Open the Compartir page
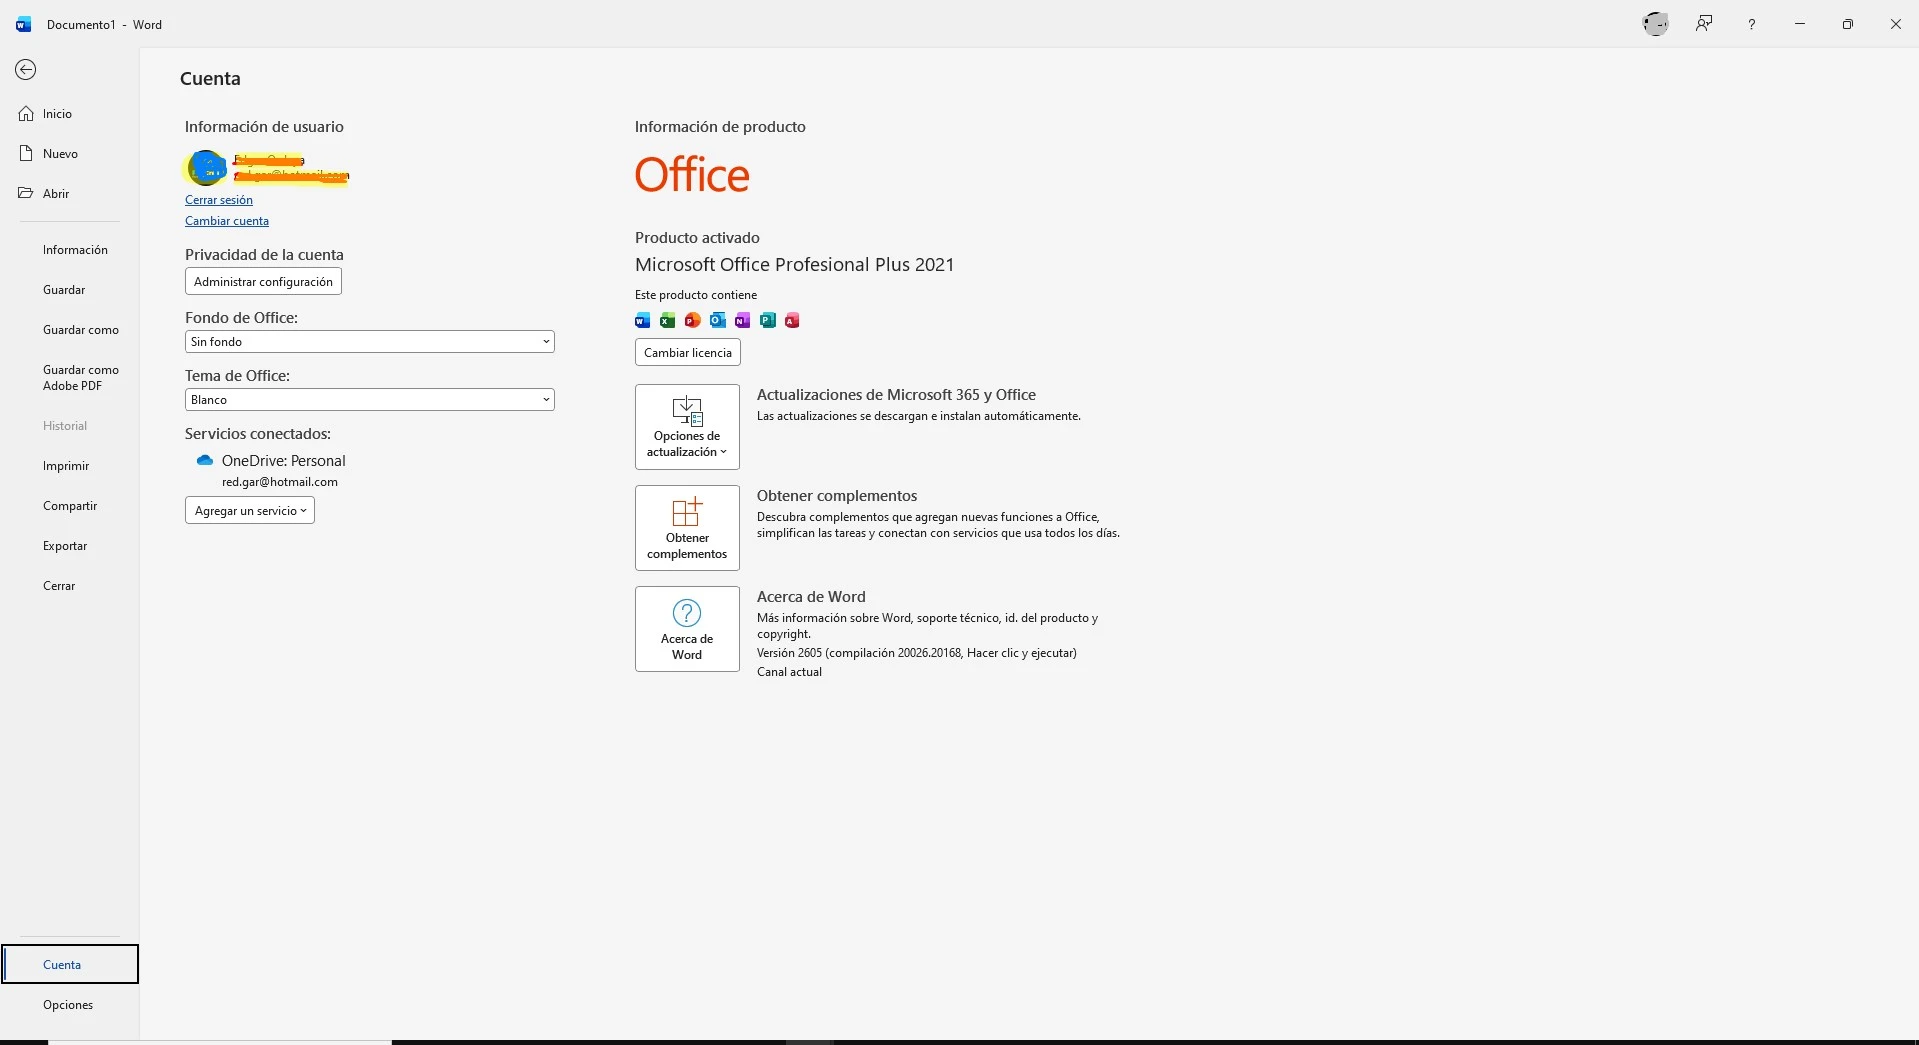 (x=69, y=506)
